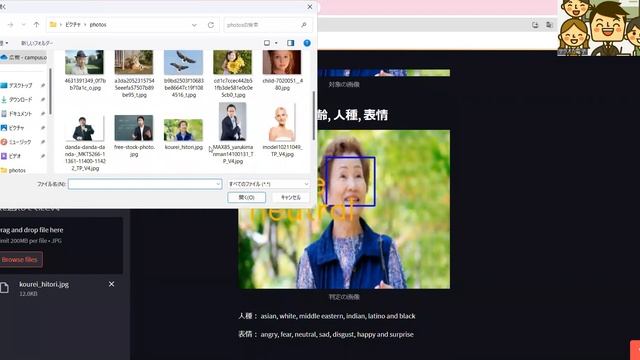Open ダウンロード in the navigation pane

pyautogui.click(x=20, y=100)
